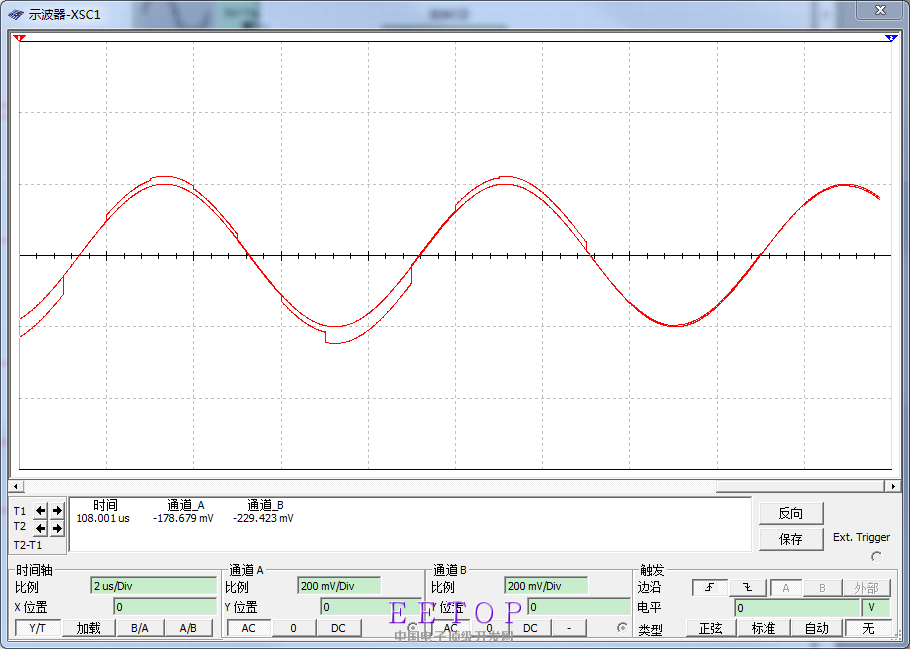Screen dimensions: 910x649
Task: Click the T2-T1 label
Action: click(x=27, y=545)
